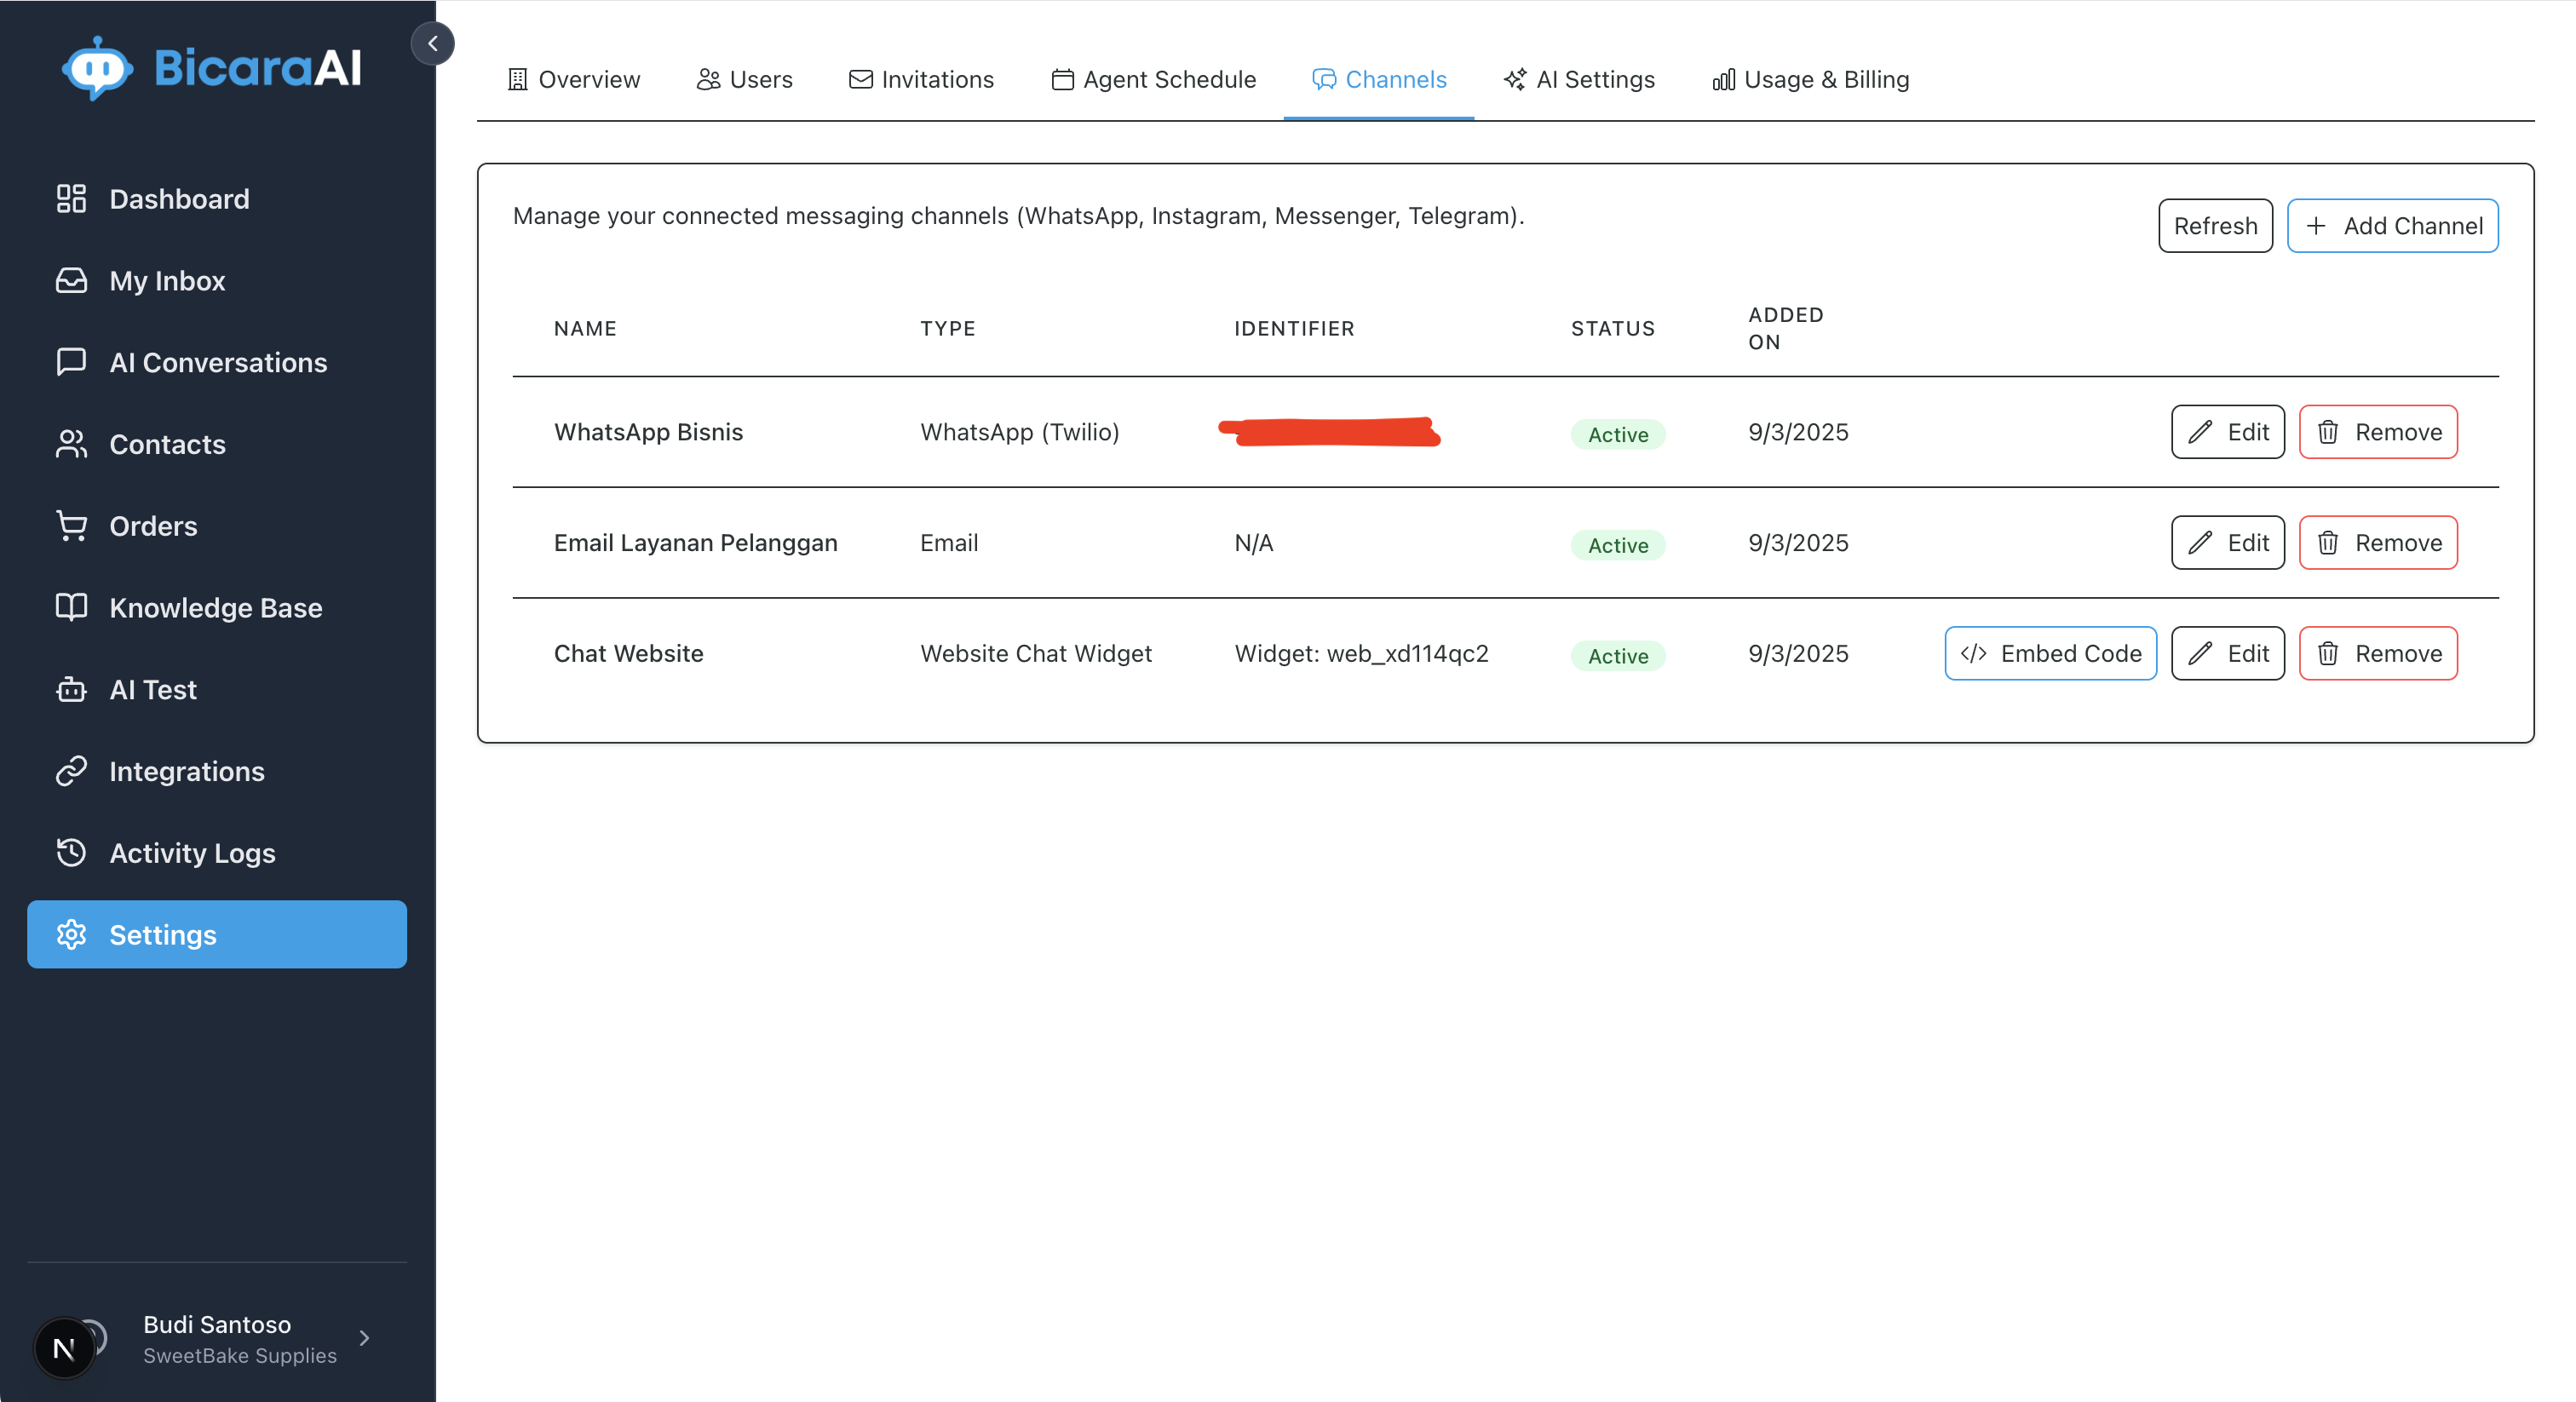This screenshot has width=2576, height=1402.
Task: Open Activity Logs
Action: point(192,853)
